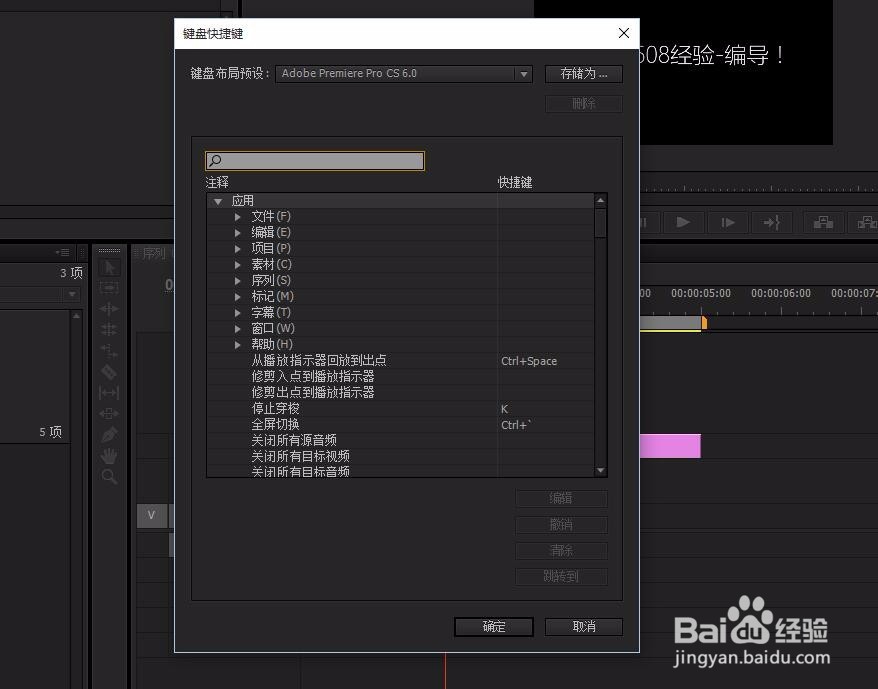
Task: Click the dimmed 清除 button
Action: point(561,551)
